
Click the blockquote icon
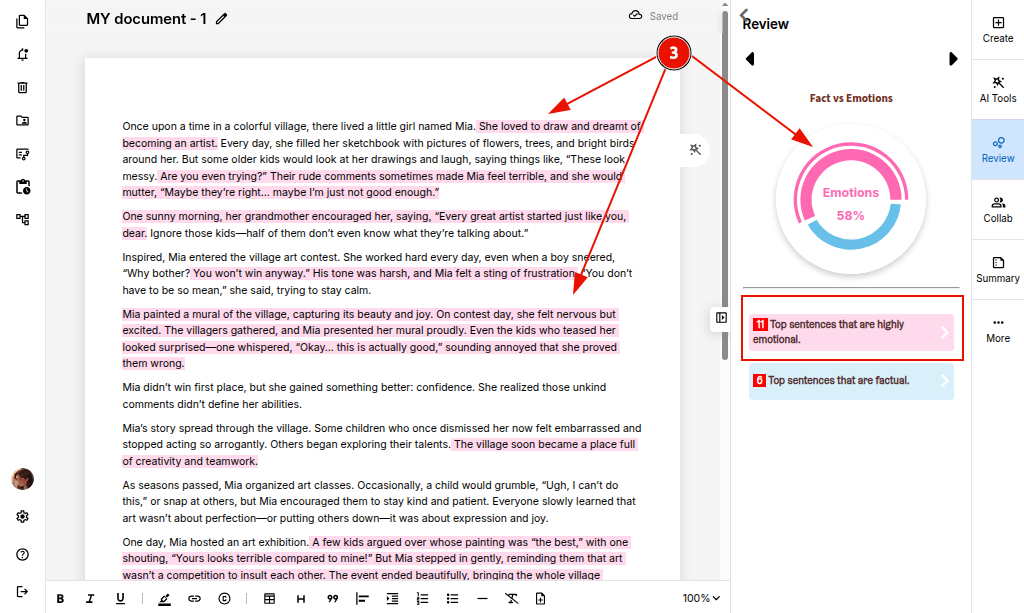pos(332,599)
